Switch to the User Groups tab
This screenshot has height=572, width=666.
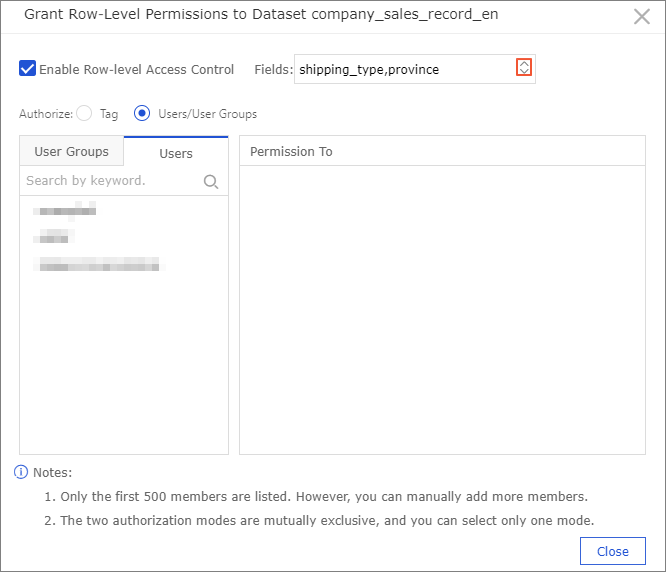pos(71,151)
